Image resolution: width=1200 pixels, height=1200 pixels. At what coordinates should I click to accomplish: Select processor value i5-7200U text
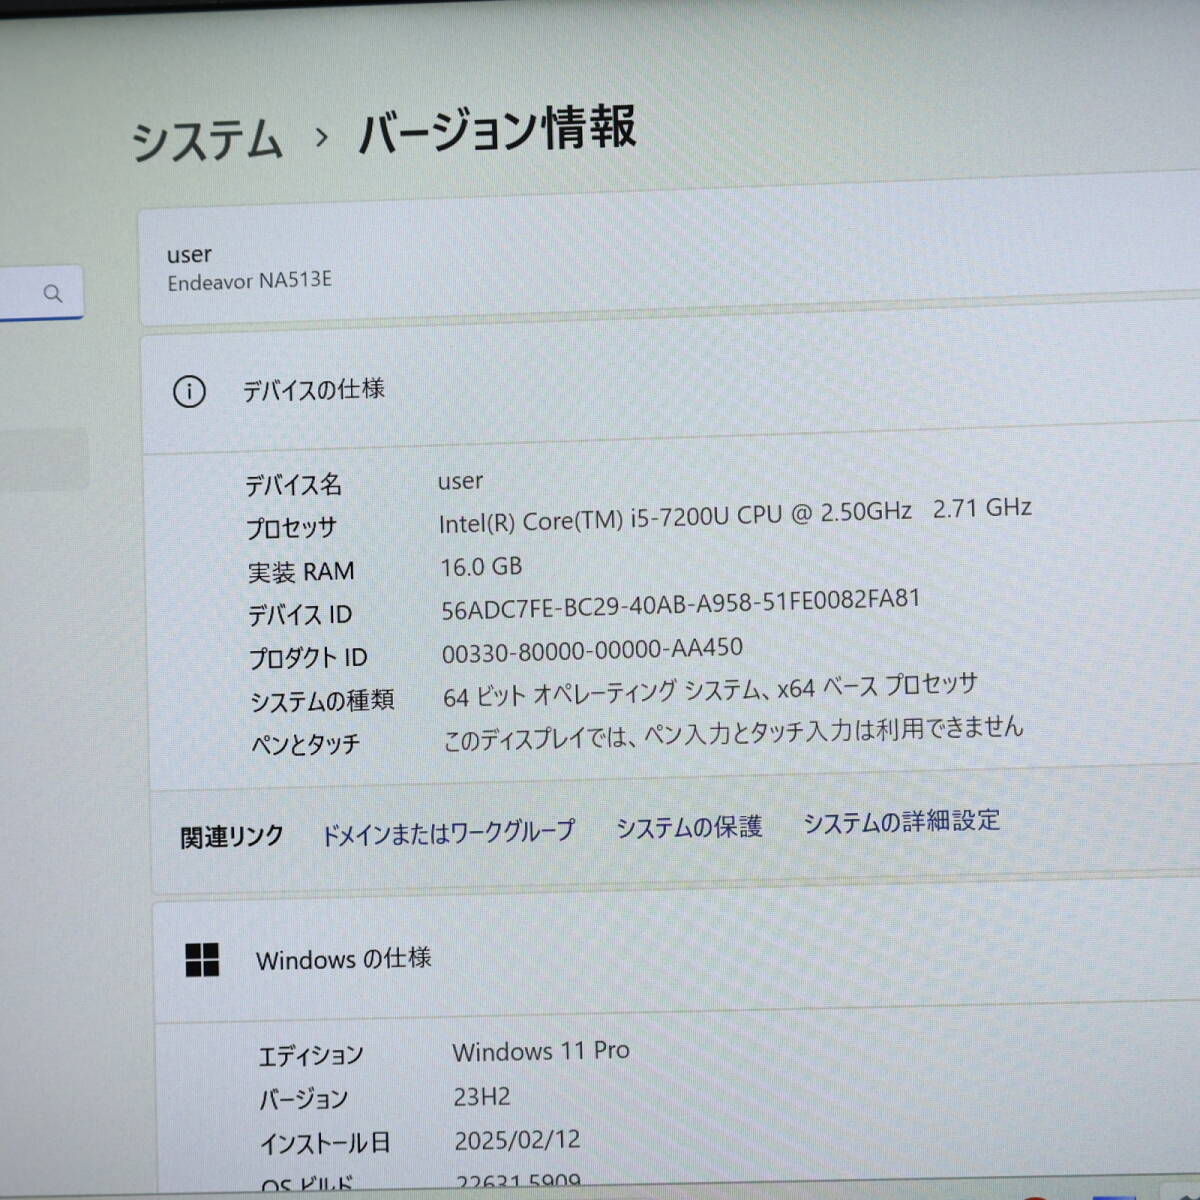pyautogui.click(x=735, y=515)
